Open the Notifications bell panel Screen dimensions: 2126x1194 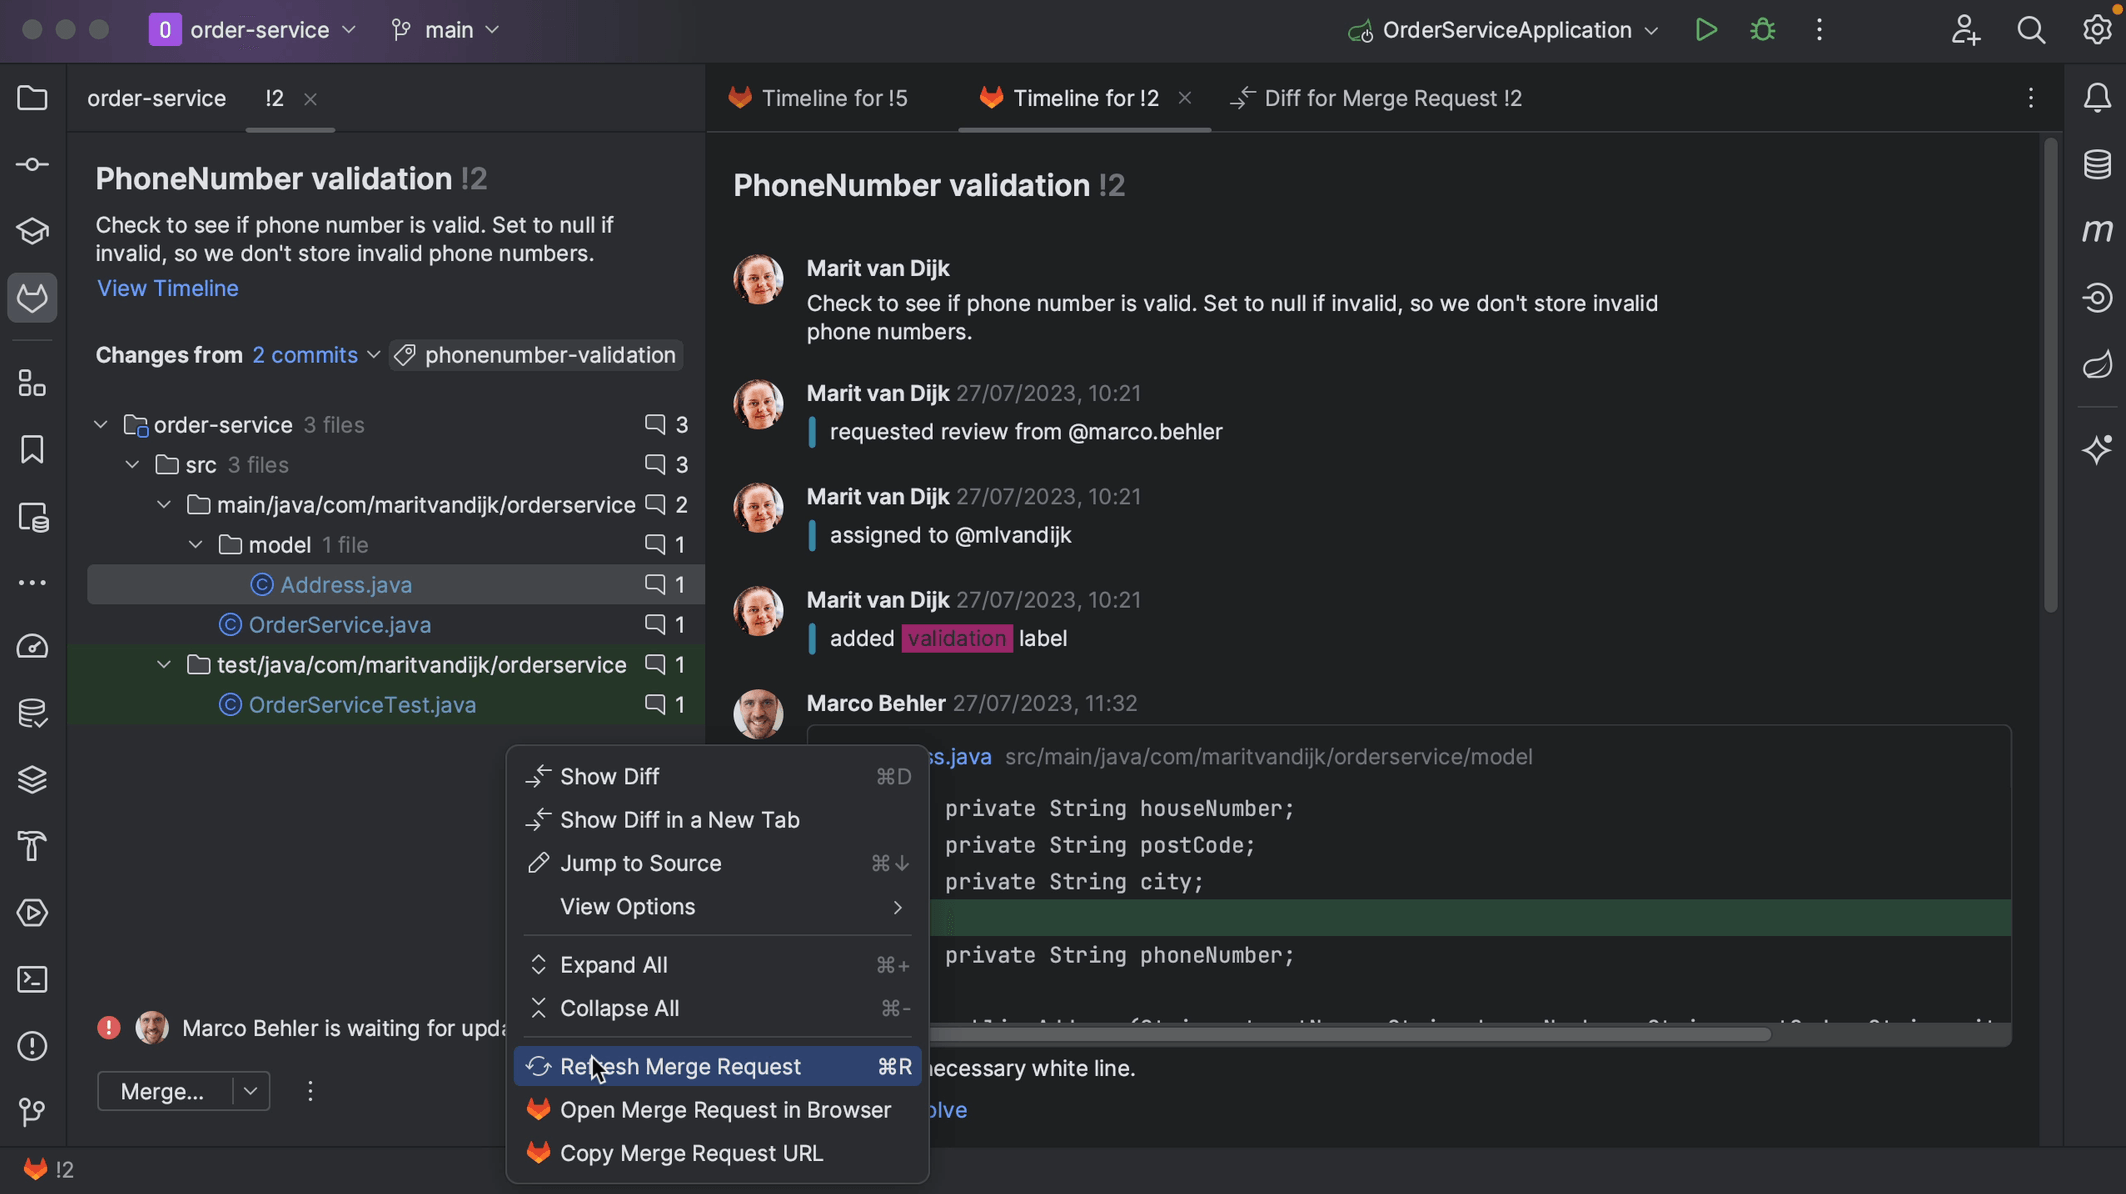2097,98
